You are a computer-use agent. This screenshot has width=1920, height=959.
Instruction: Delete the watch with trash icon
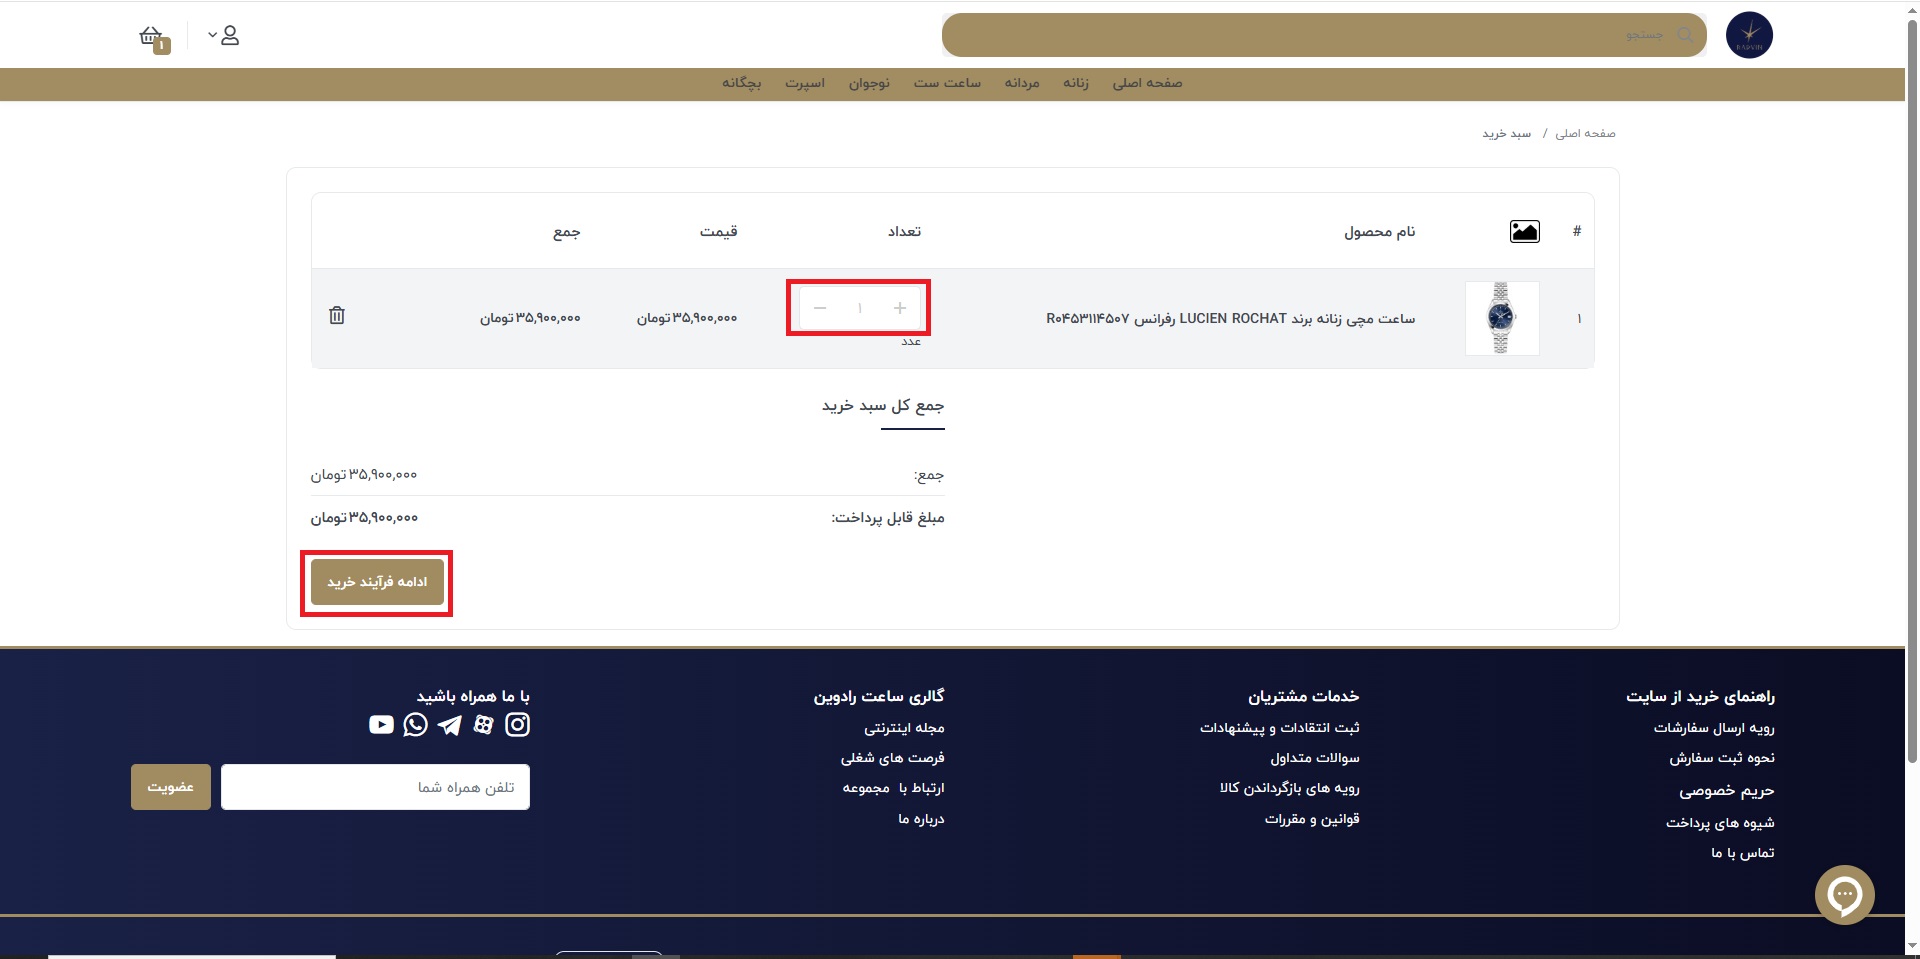pyautogui.click(x=337, y=315)
